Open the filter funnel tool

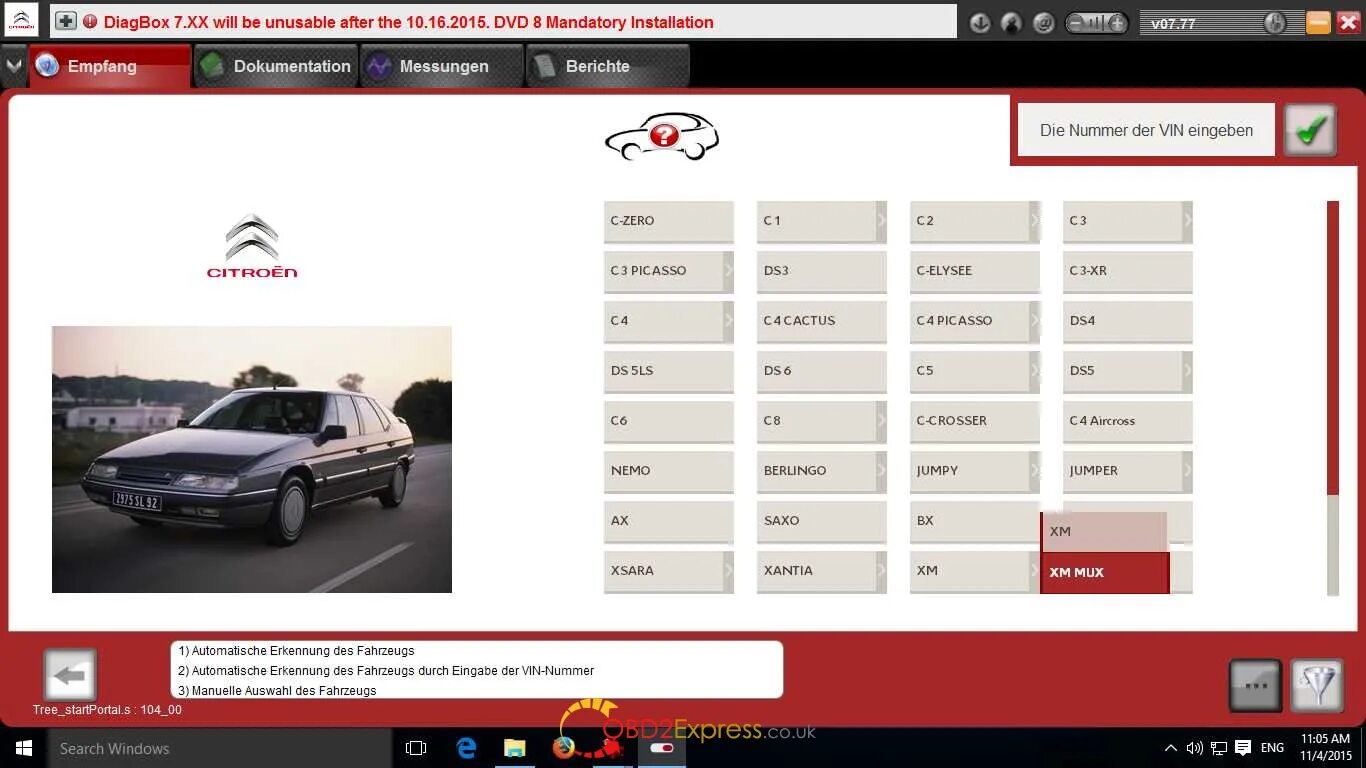(1317, 685)
